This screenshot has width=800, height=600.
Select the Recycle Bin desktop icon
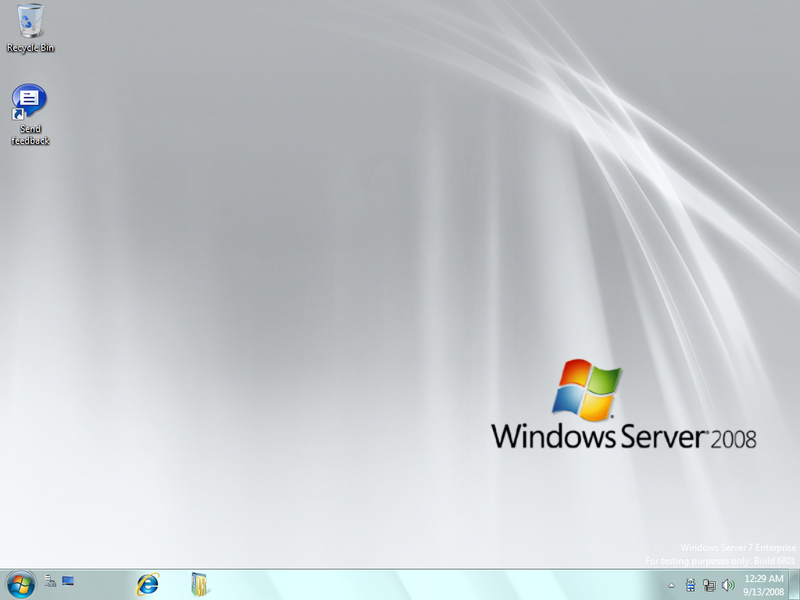pyautogui.click(x=30, y=28)
